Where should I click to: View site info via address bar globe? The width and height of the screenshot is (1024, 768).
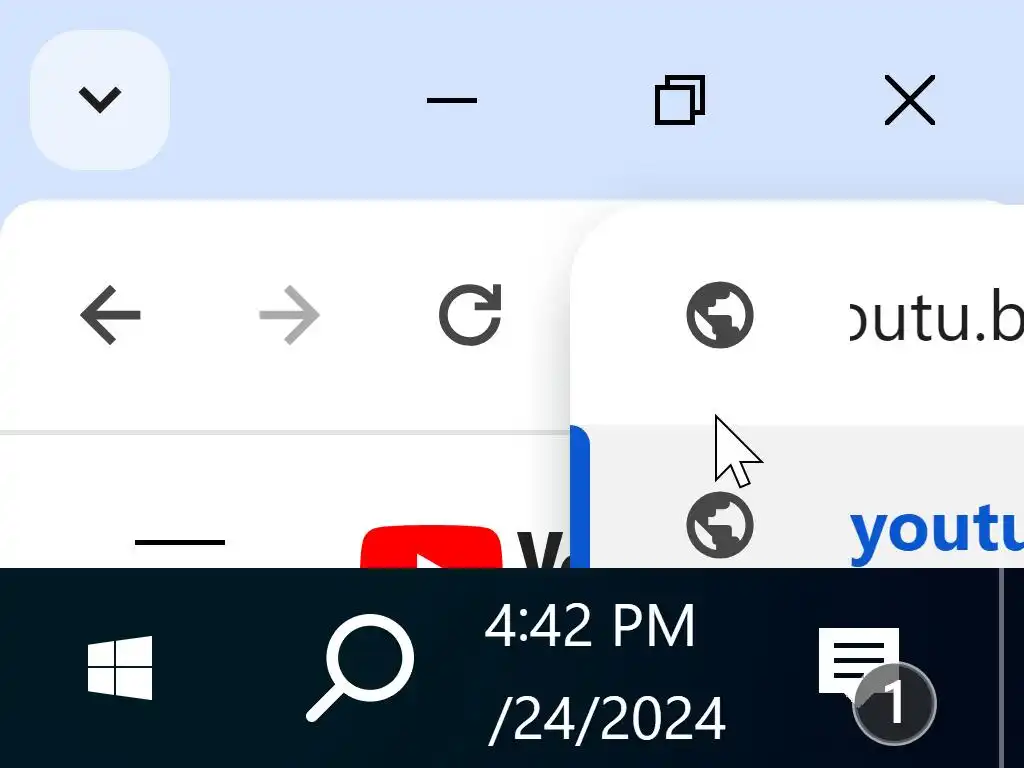click(x=720, y=315)
